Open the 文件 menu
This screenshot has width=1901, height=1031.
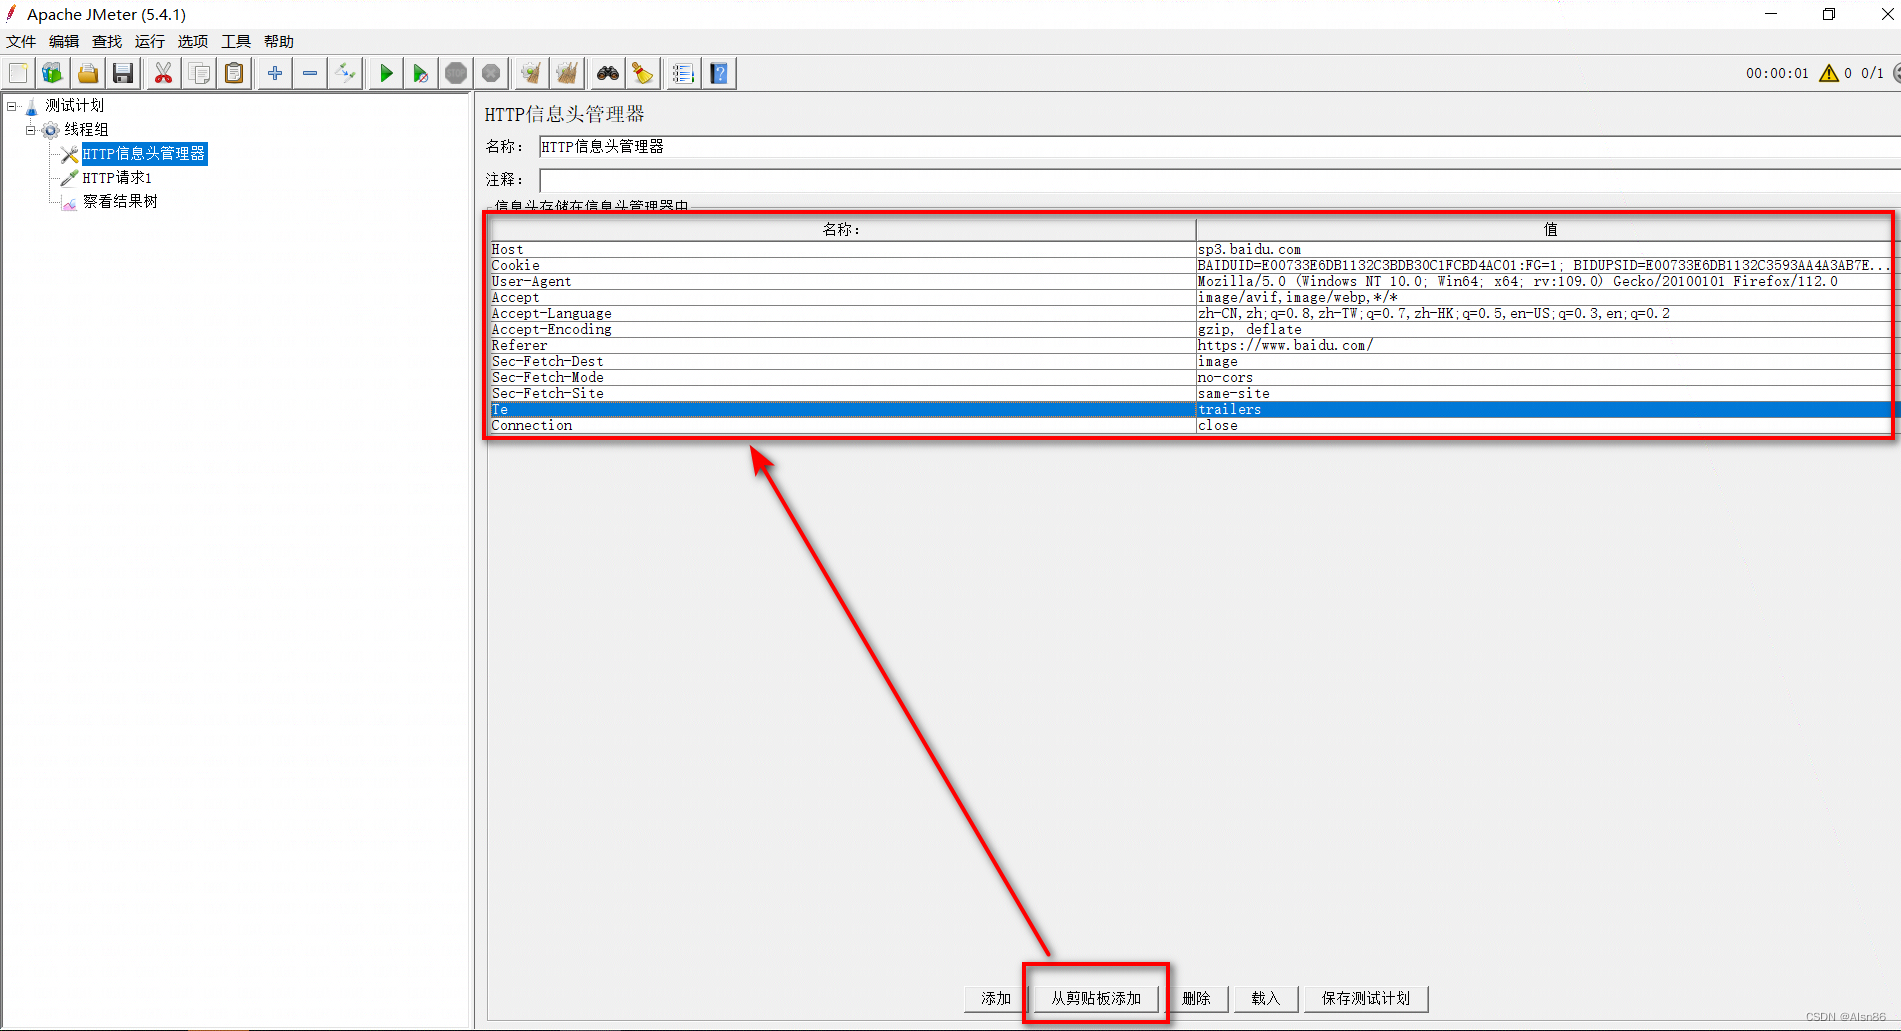[21, 41]
